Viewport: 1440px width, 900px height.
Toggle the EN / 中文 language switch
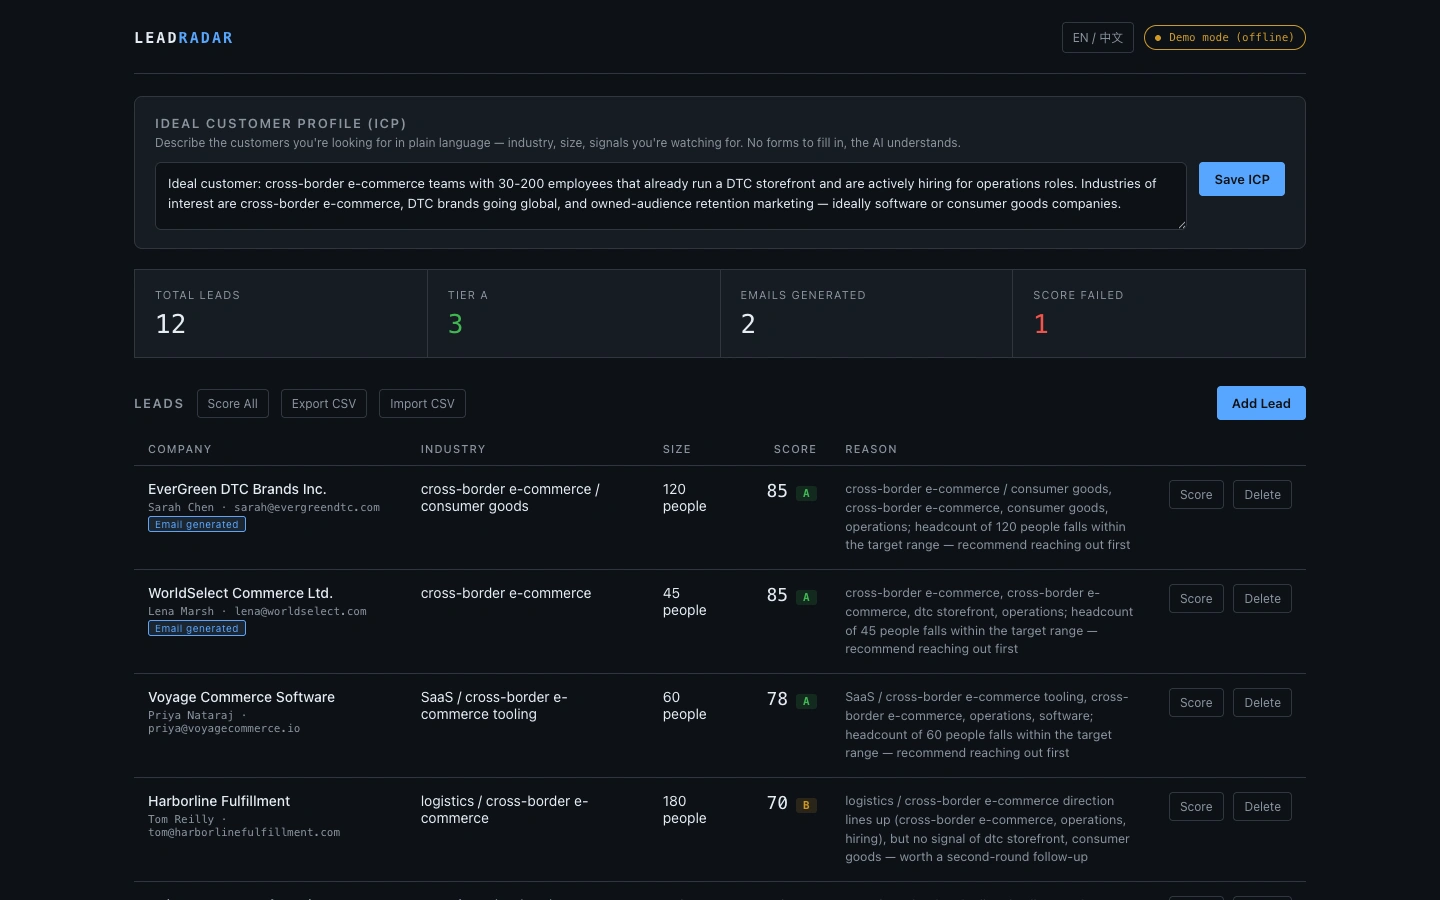pos(1097,38)
